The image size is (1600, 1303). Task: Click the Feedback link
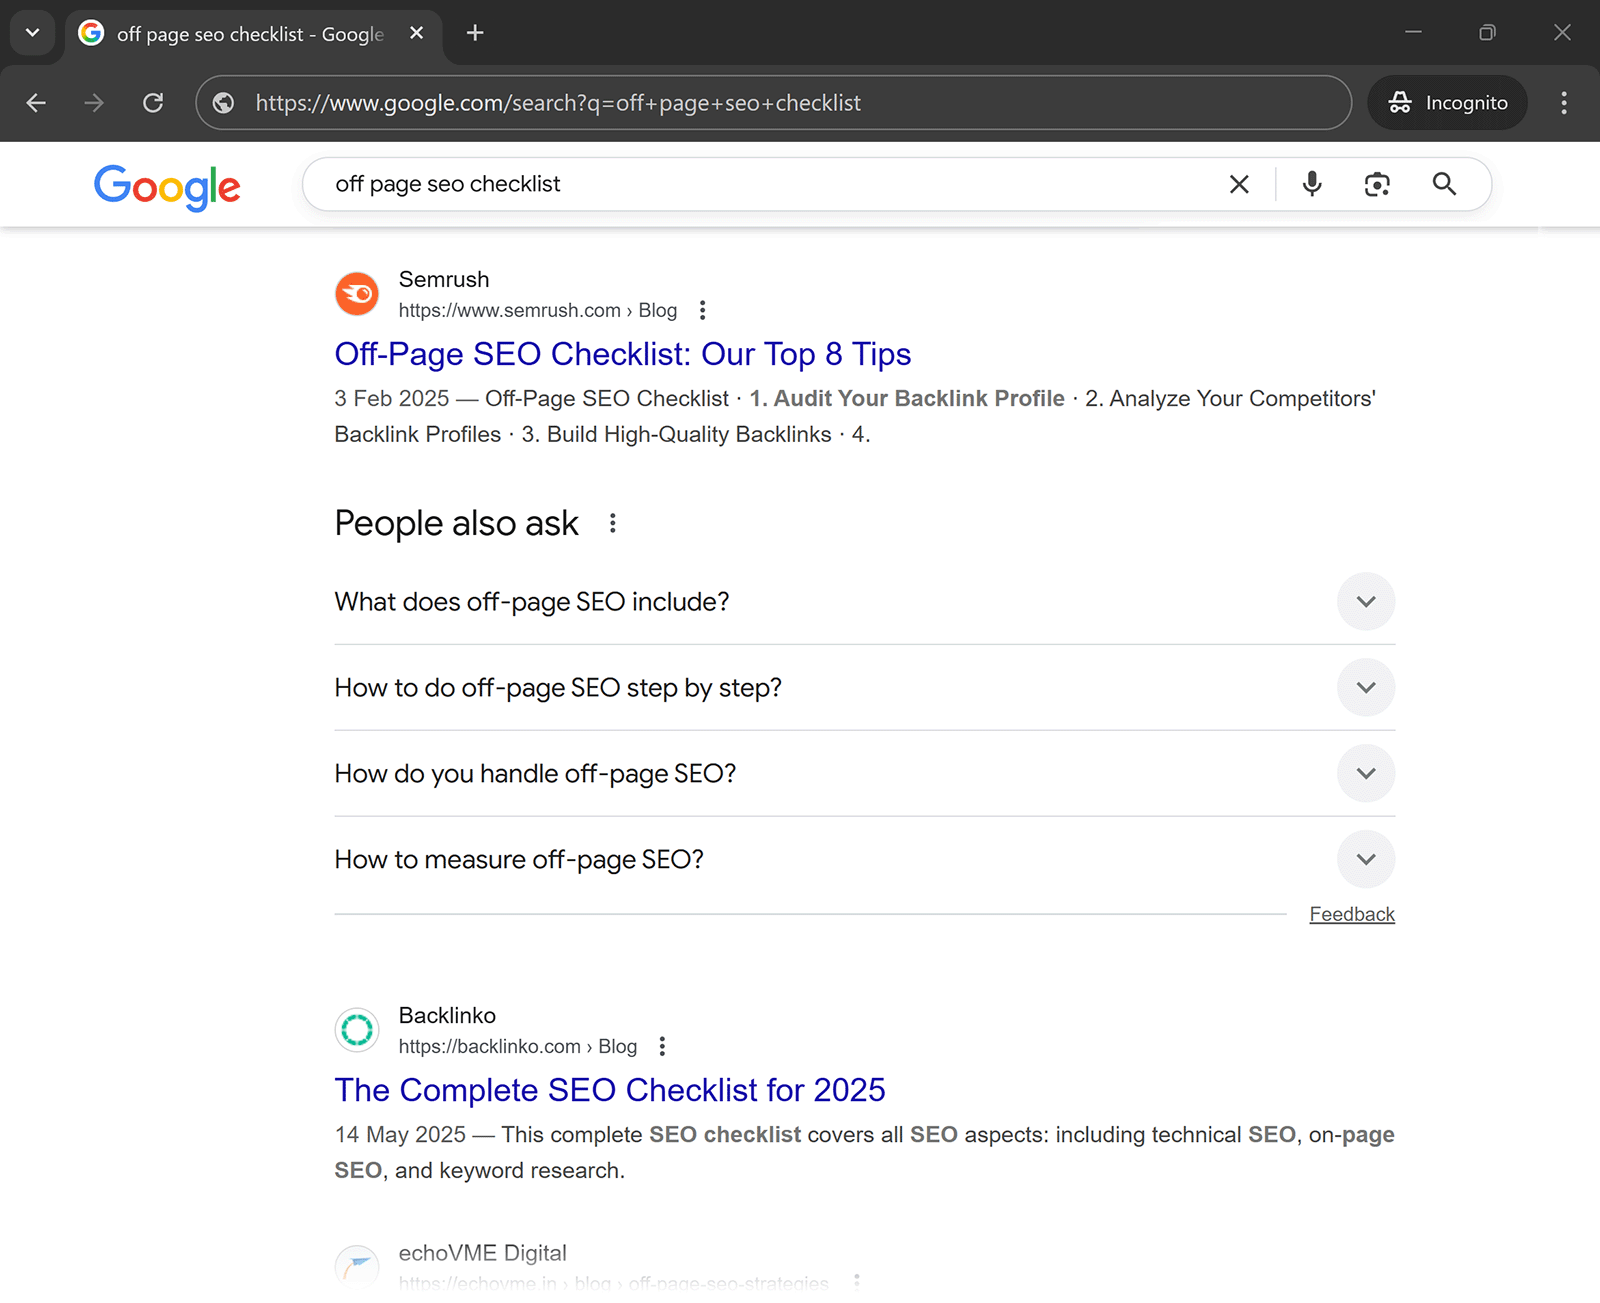point(1352,913)
